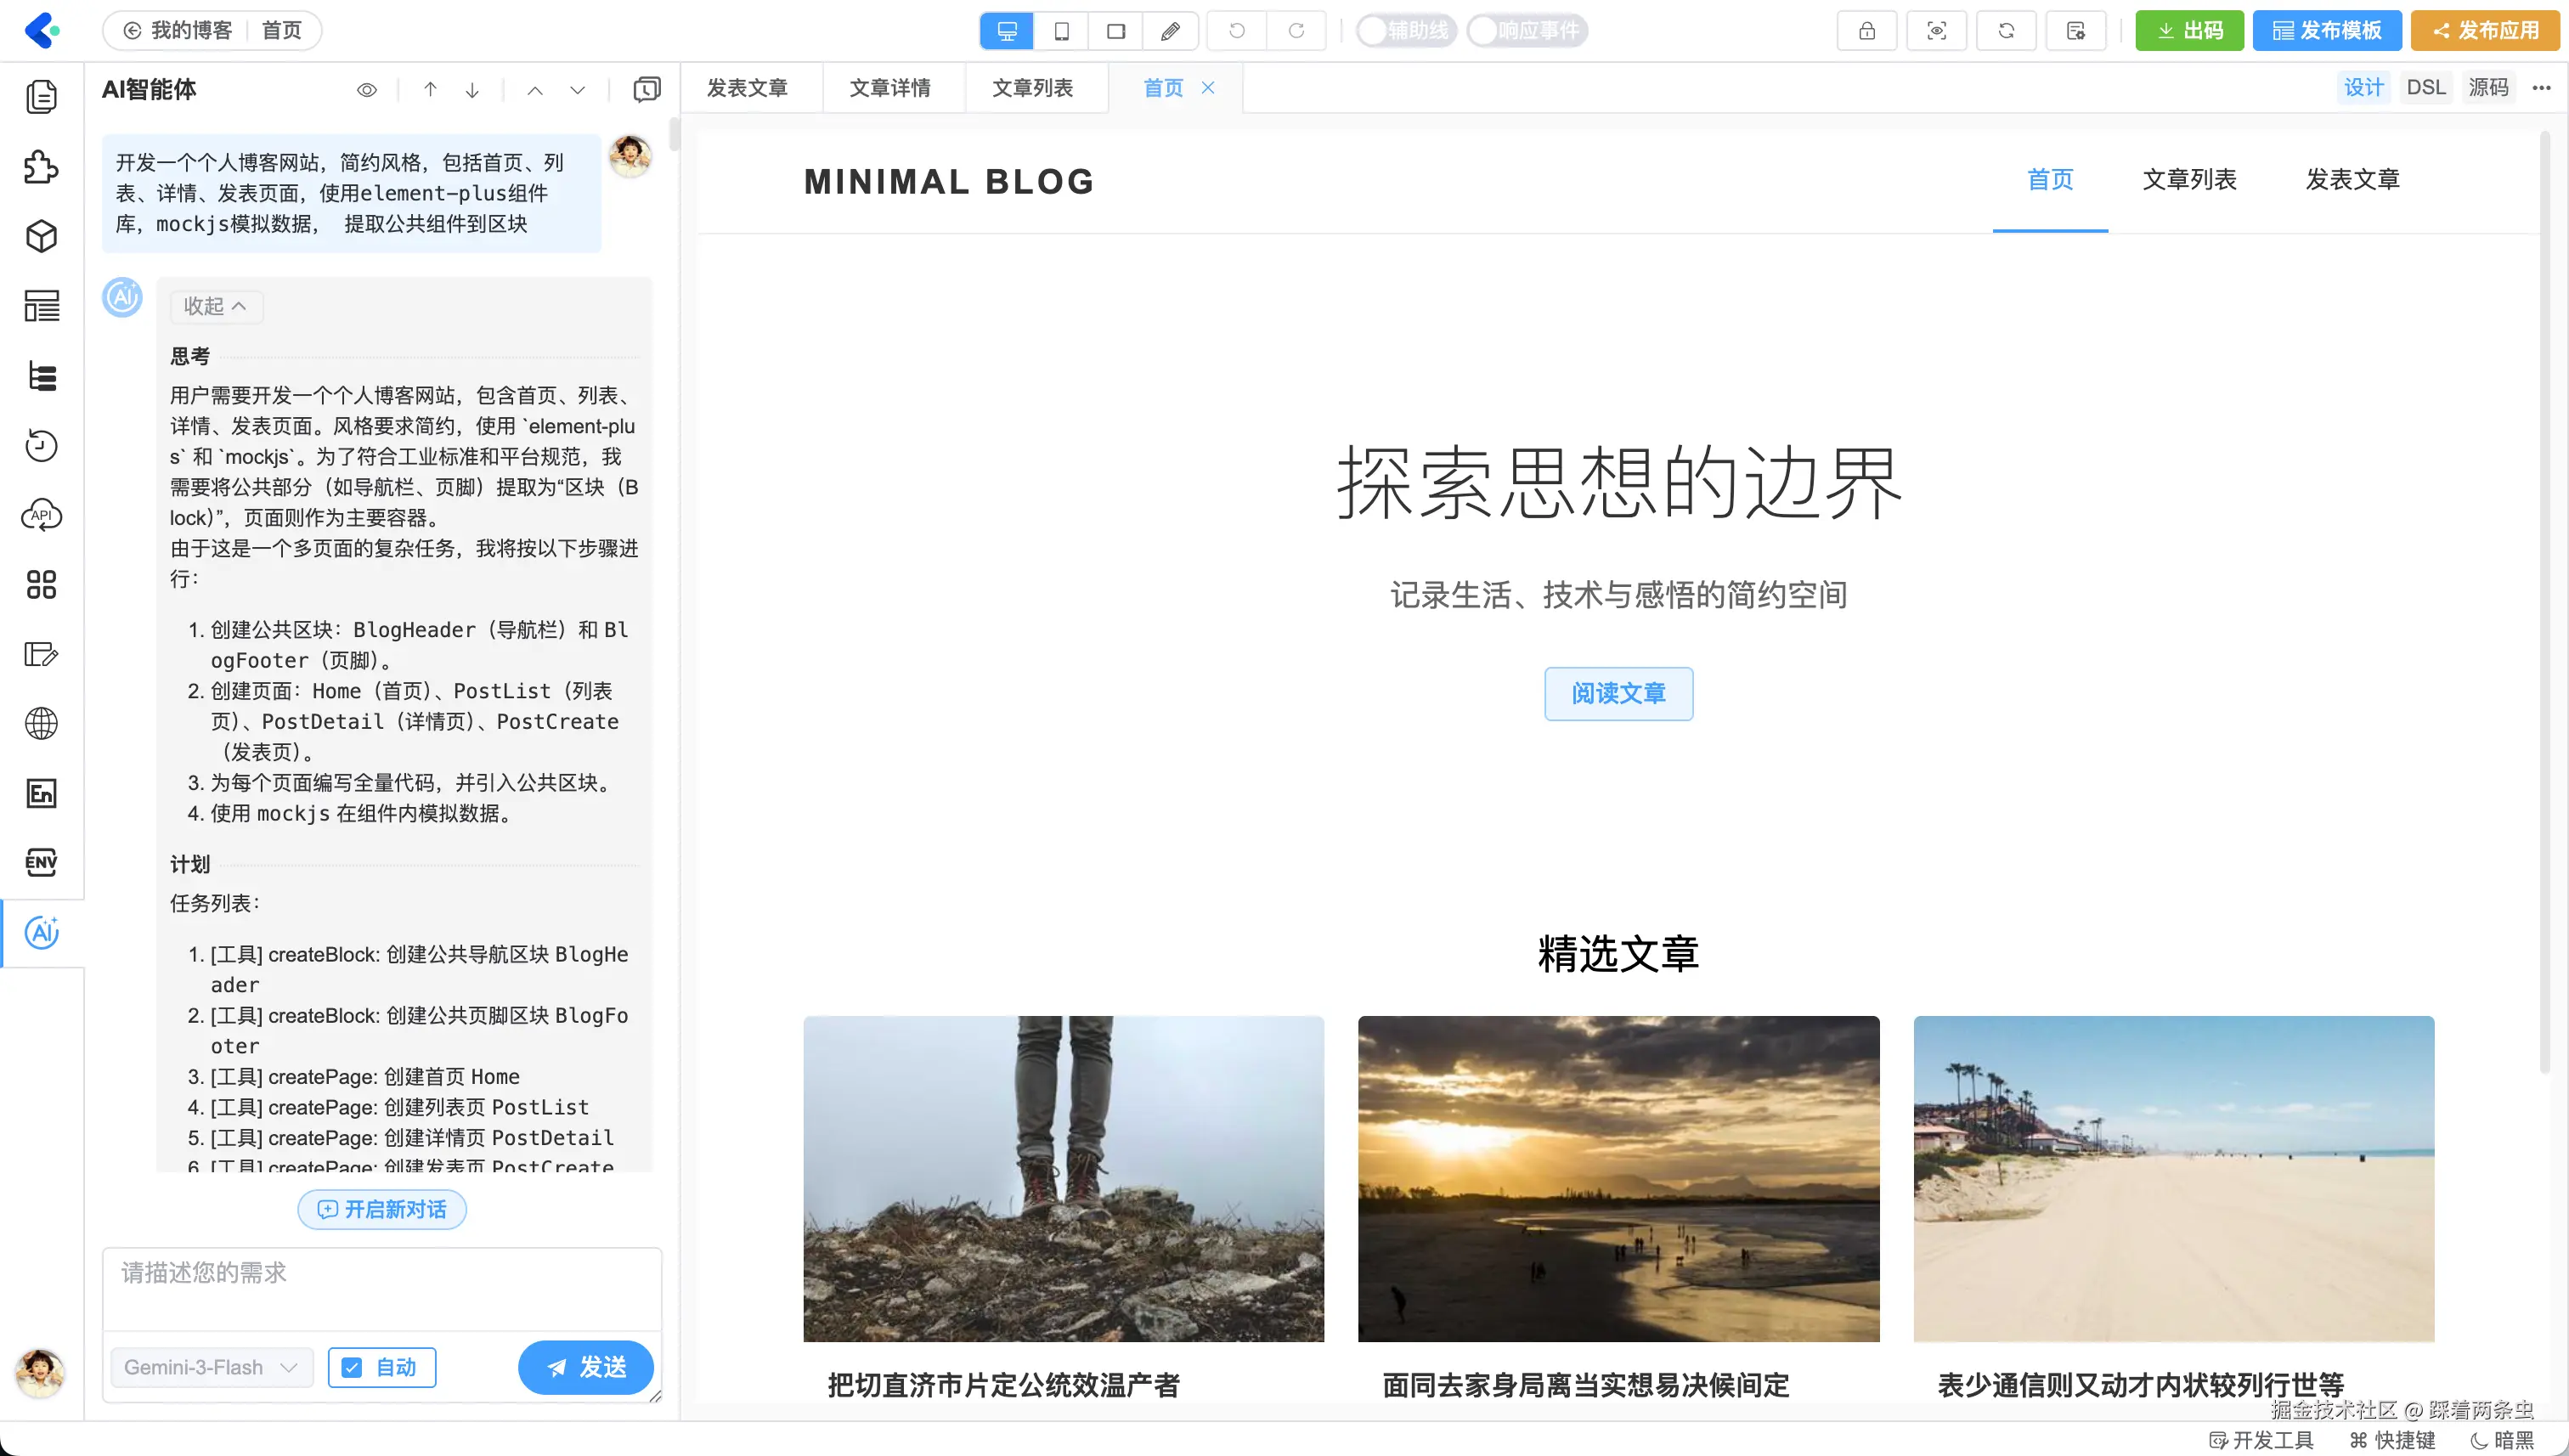Open the Gemini-3-Flash model dropdown

tap(211, 1367)
